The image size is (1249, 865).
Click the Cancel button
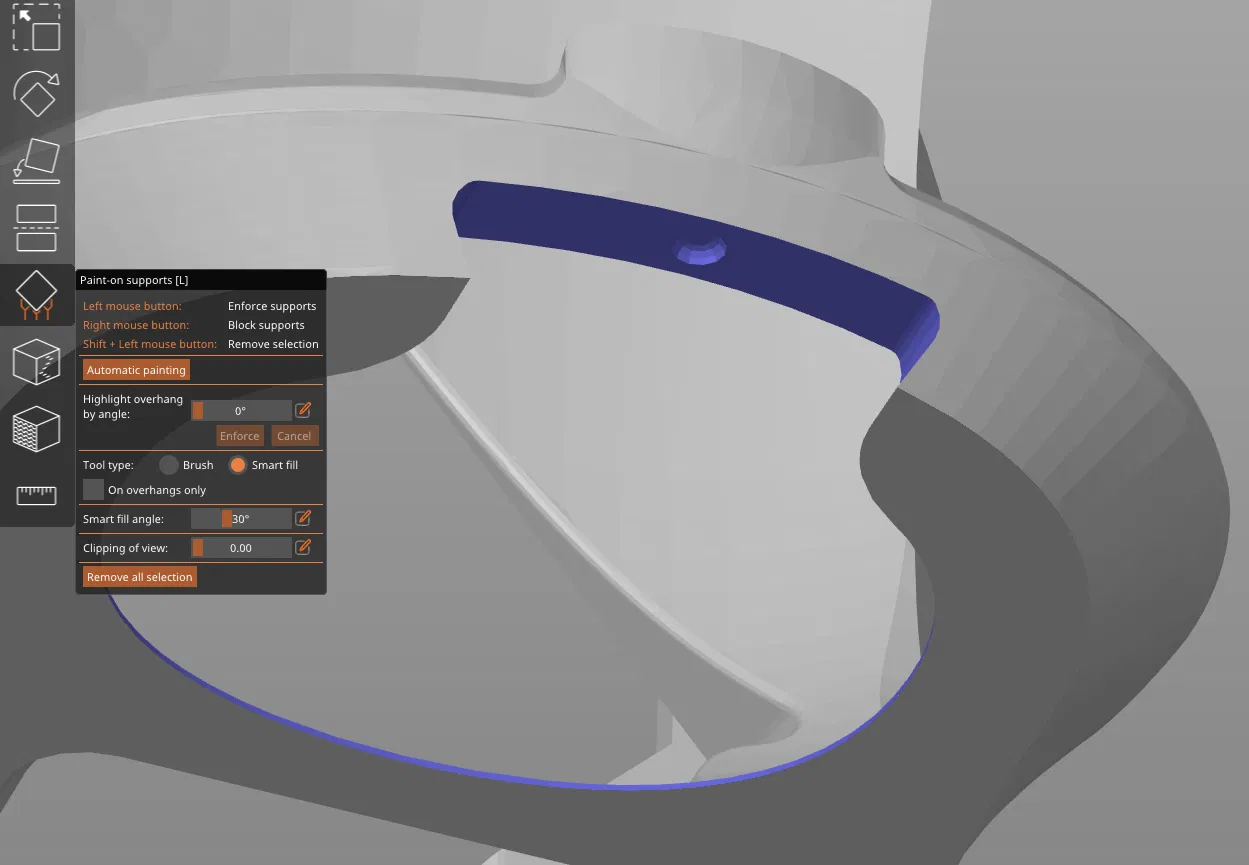tap(294, 436)
